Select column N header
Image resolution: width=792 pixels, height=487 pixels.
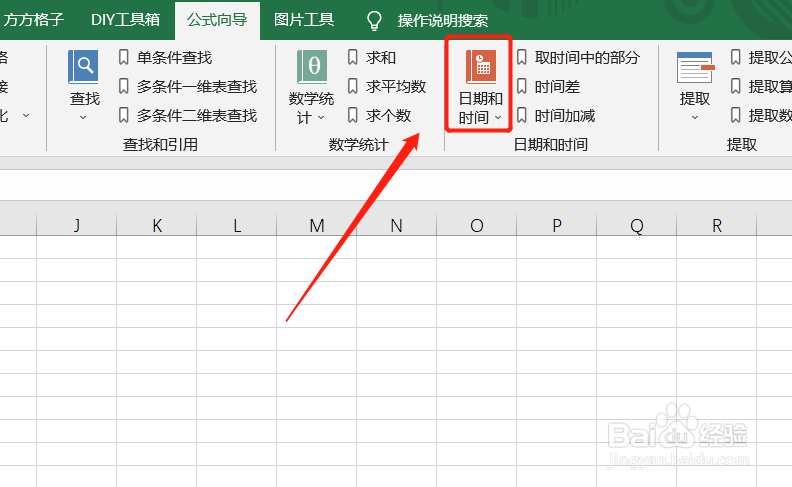click(x=397, y=225)
